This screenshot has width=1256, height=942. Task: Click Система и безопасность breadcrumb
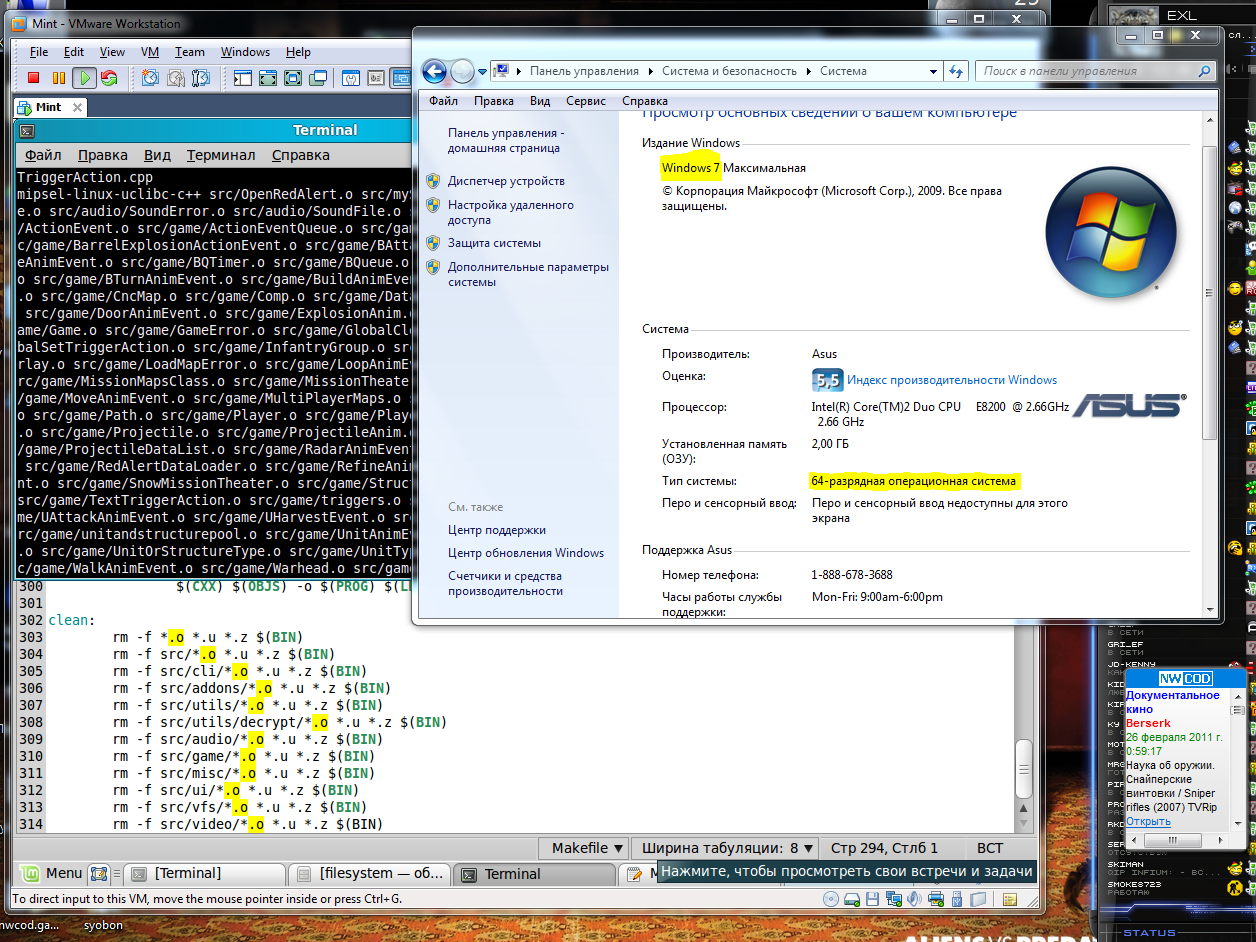click(729, 71)
